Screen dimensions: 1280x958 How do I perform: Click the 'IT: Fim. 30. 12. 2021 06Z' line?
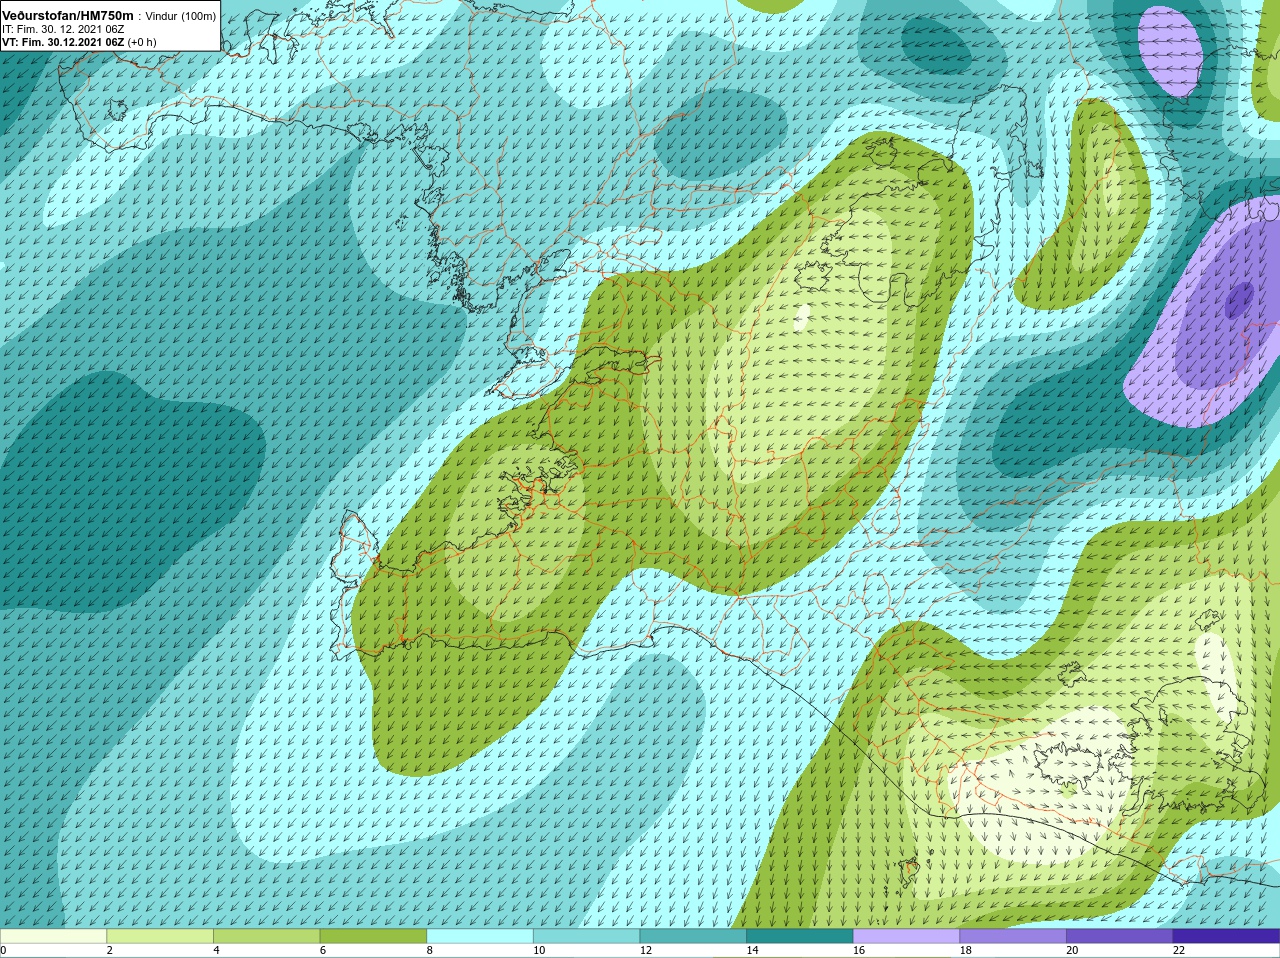point(63,29)
